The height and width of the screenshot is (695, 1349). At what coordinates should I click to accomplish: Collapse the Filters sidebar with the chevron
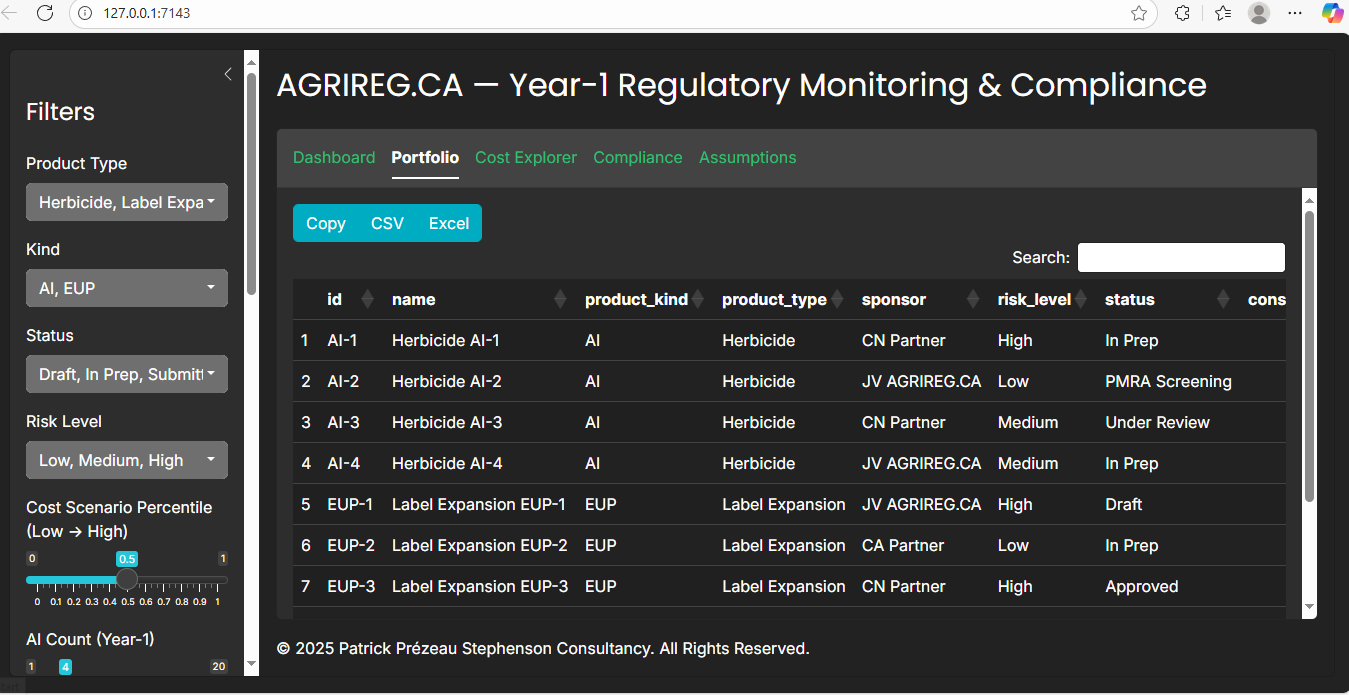click(227, 74)
